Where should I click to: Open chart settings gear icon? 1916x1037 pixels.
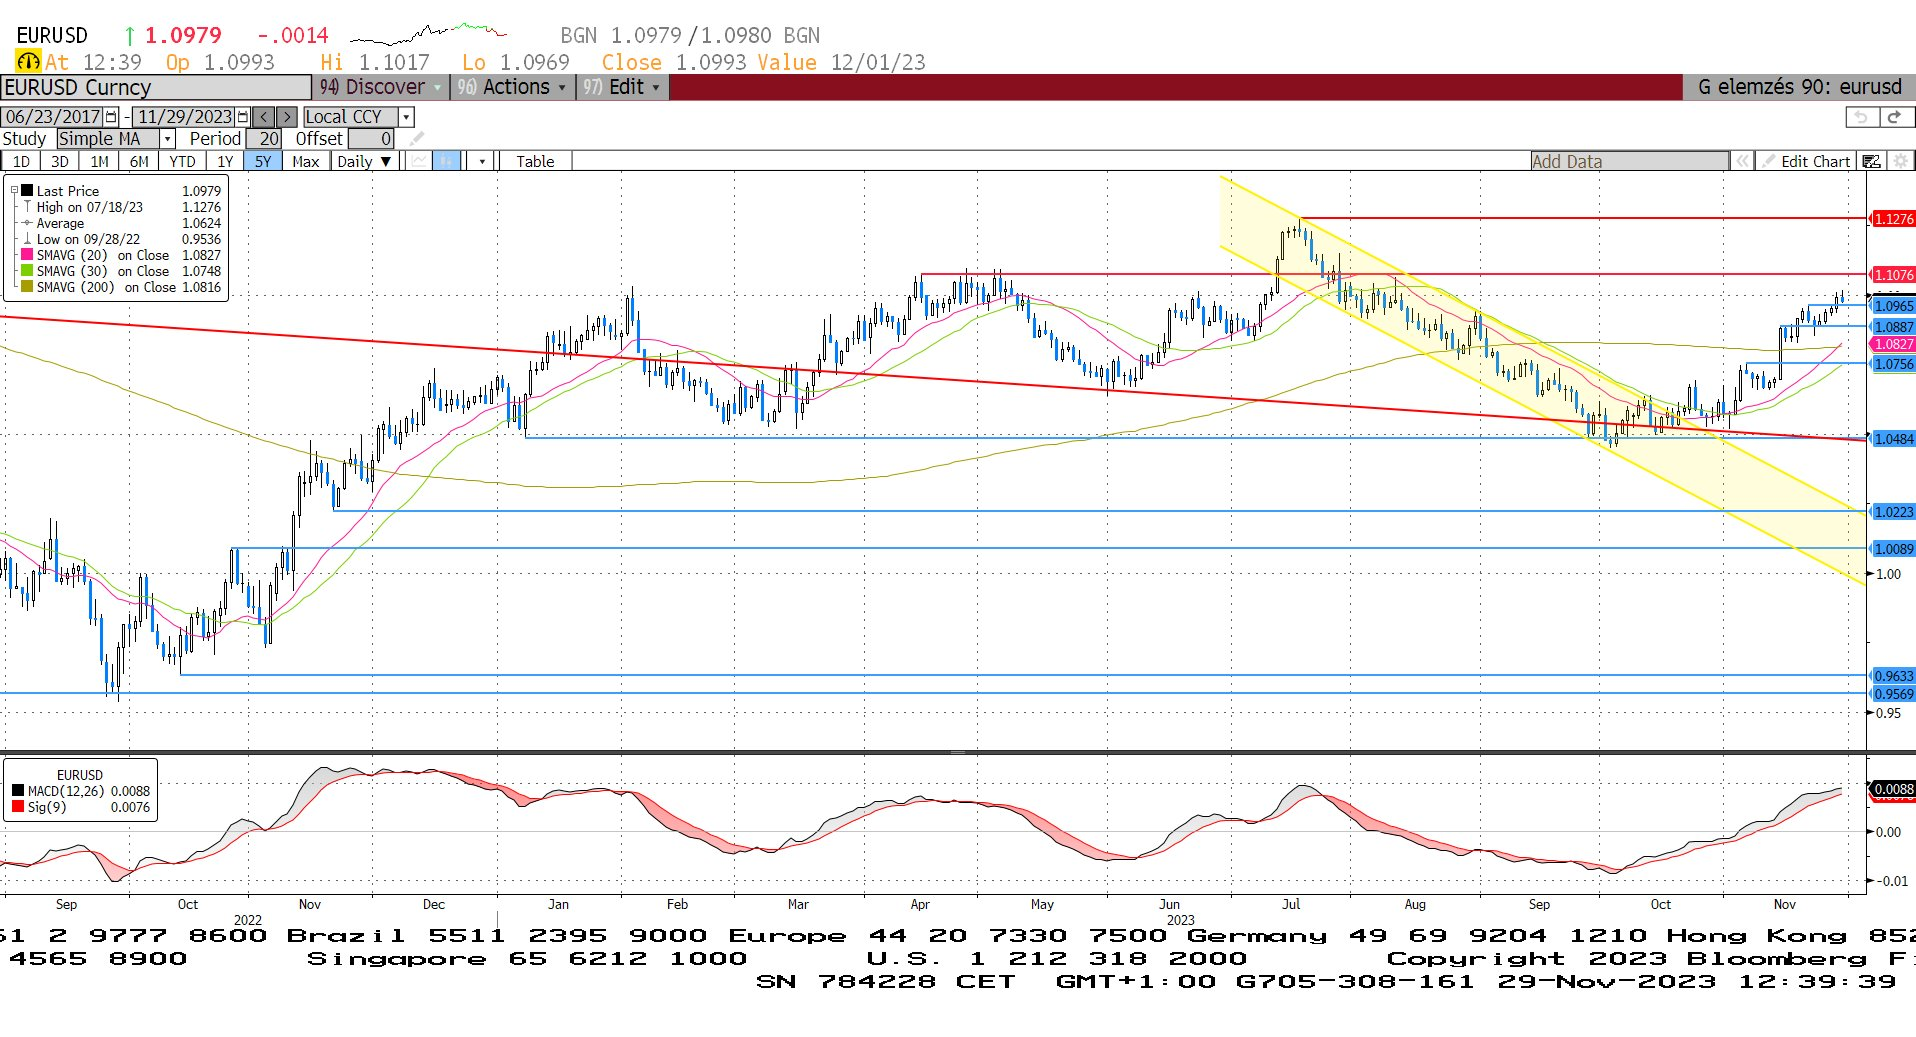[x=1900, y=161]
